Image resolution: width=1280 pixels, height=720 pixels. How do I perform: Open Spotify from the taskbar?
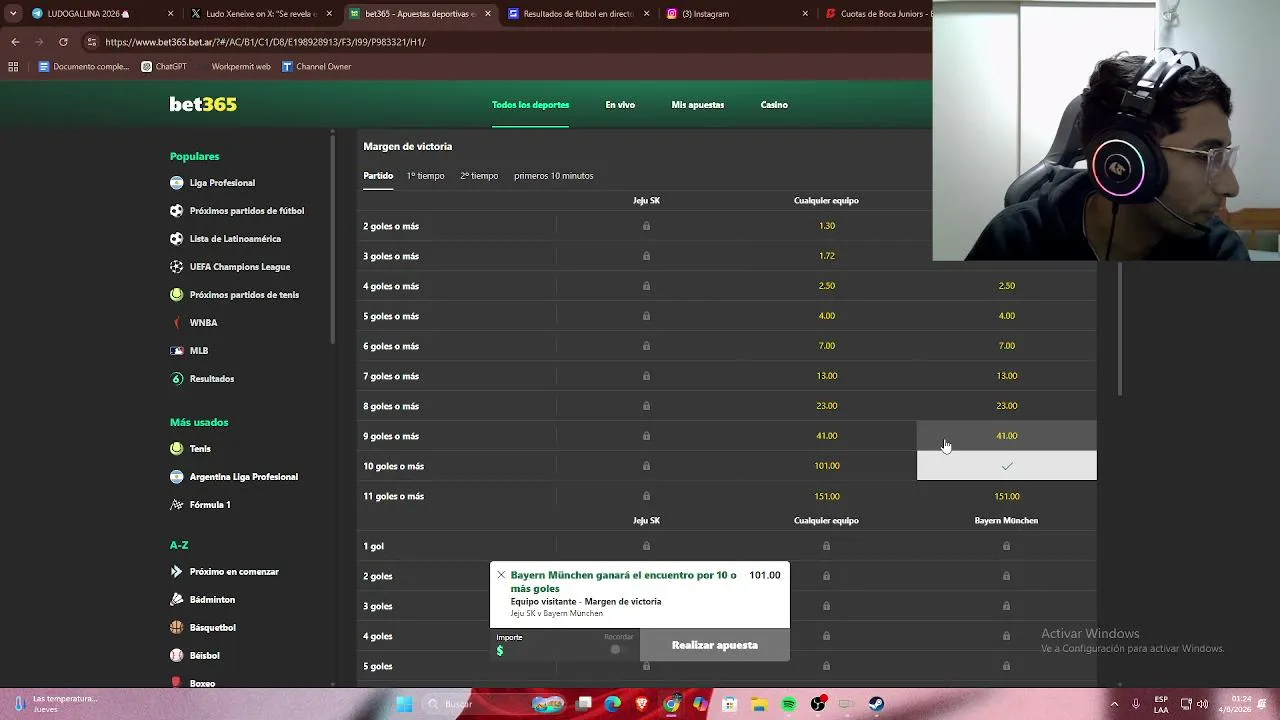pos(789,704)
